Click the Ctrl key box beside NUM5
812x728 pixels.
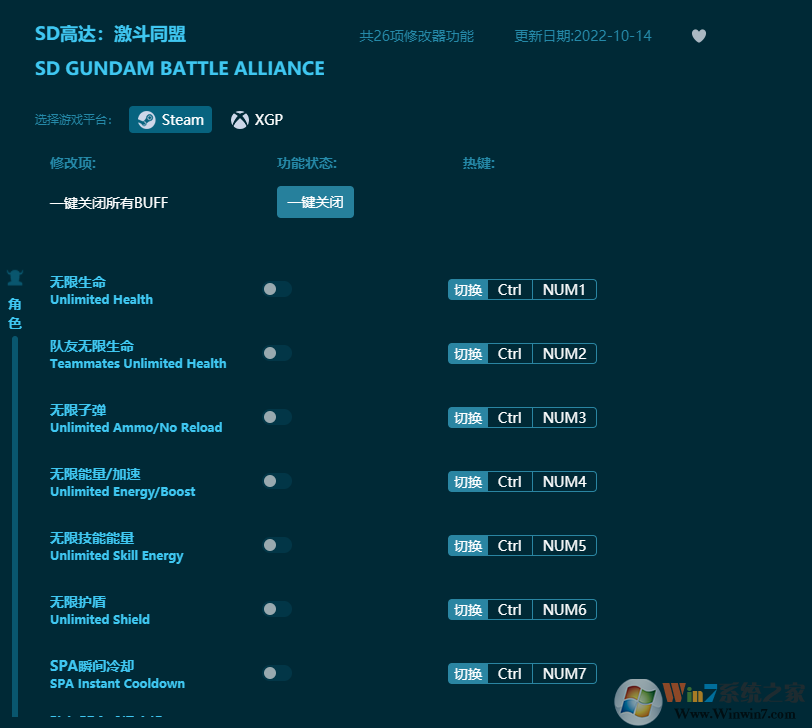(510, 546)
